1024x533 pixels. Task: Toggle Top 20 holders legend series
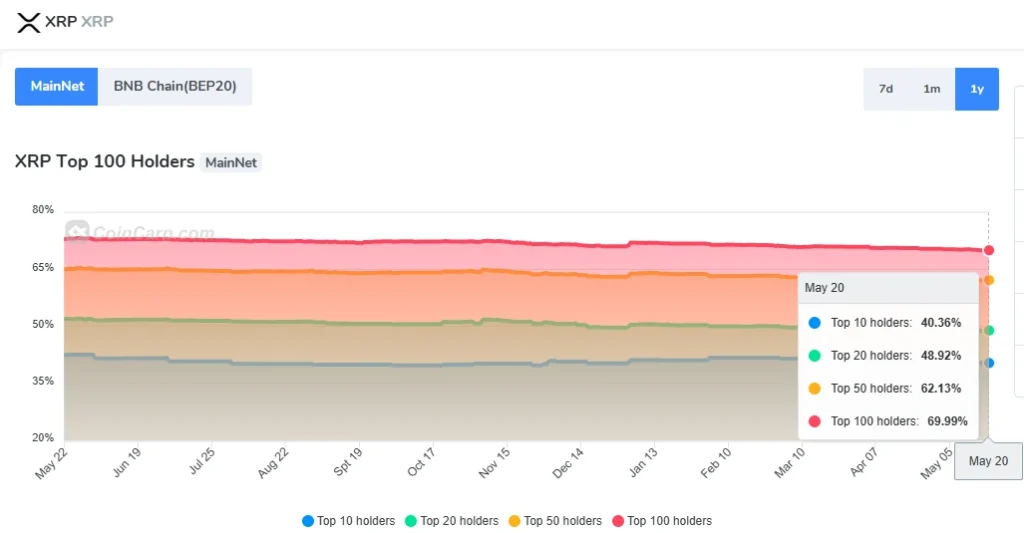pos(452,521)
